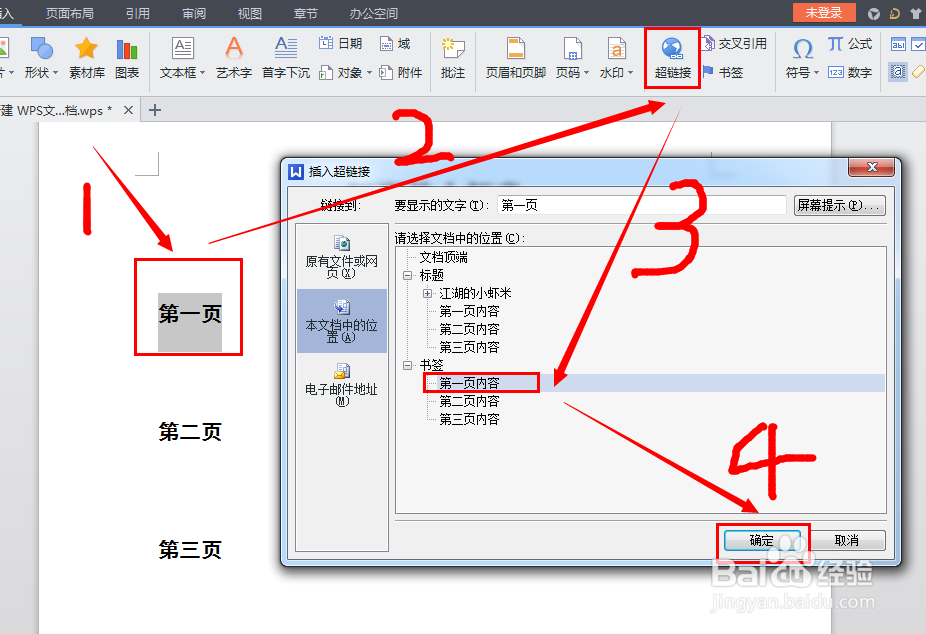The image size is (926, 634).
Task: Insert a 批注 comment
Action: pos(452,57)
